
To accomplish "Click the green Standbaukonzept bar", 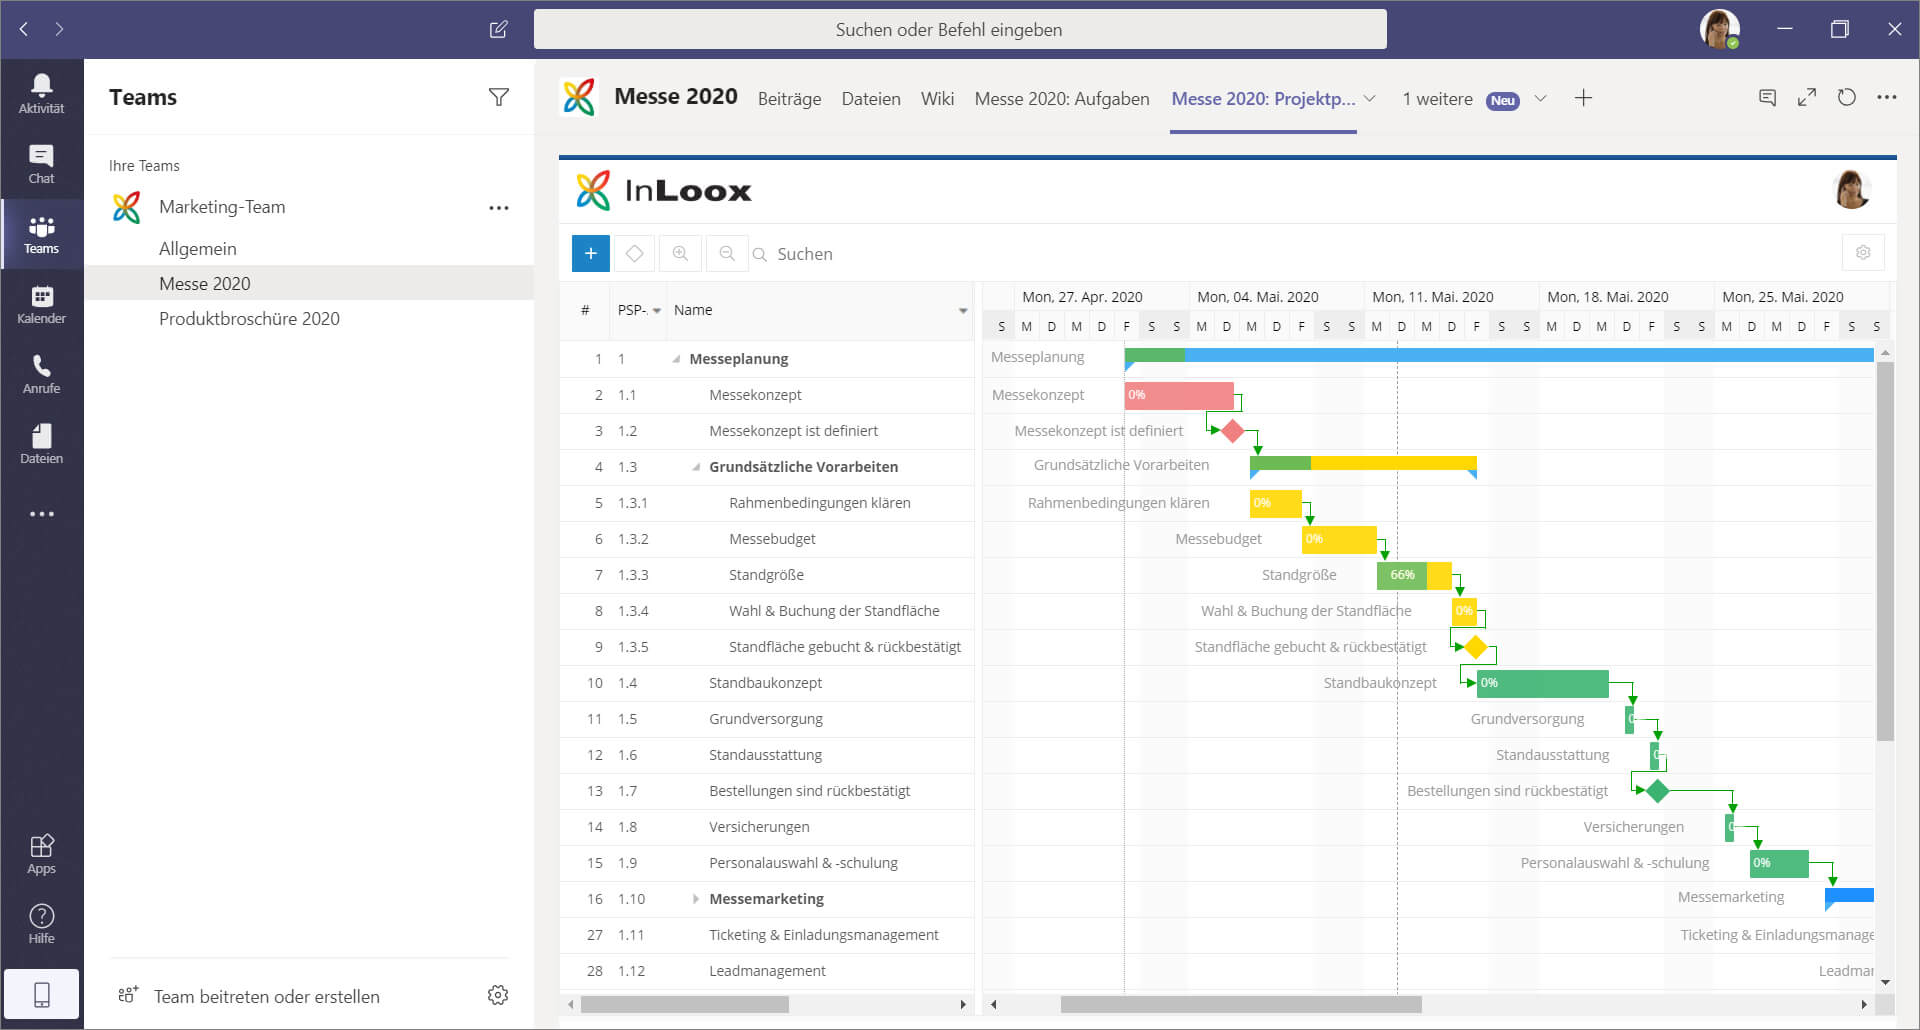I will [1543, 683].
